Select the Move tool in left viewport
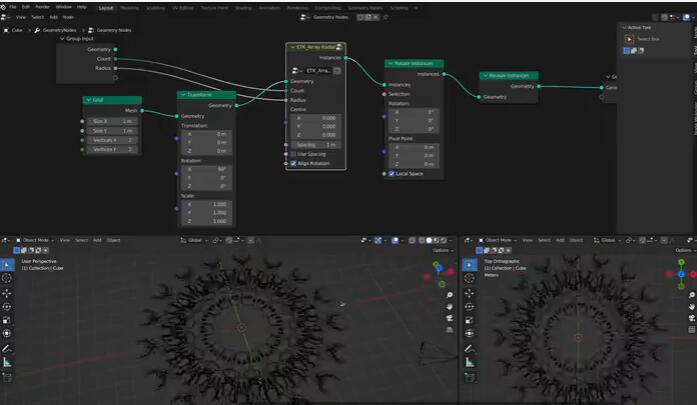Screen dimensions: 697x405 (7, 293)
